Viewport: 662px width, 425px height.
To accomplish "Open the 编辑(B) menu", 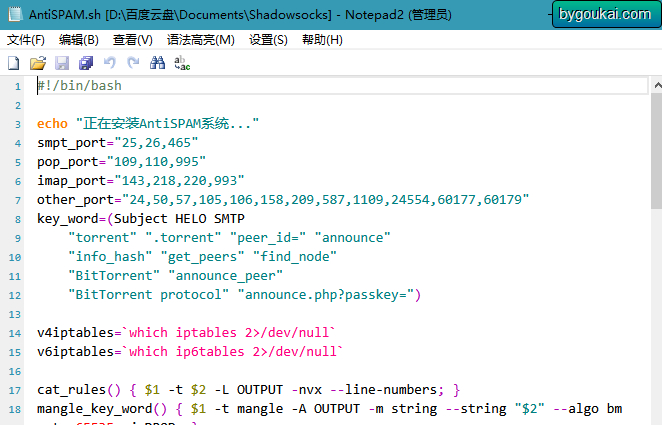I will coord(79,40).
